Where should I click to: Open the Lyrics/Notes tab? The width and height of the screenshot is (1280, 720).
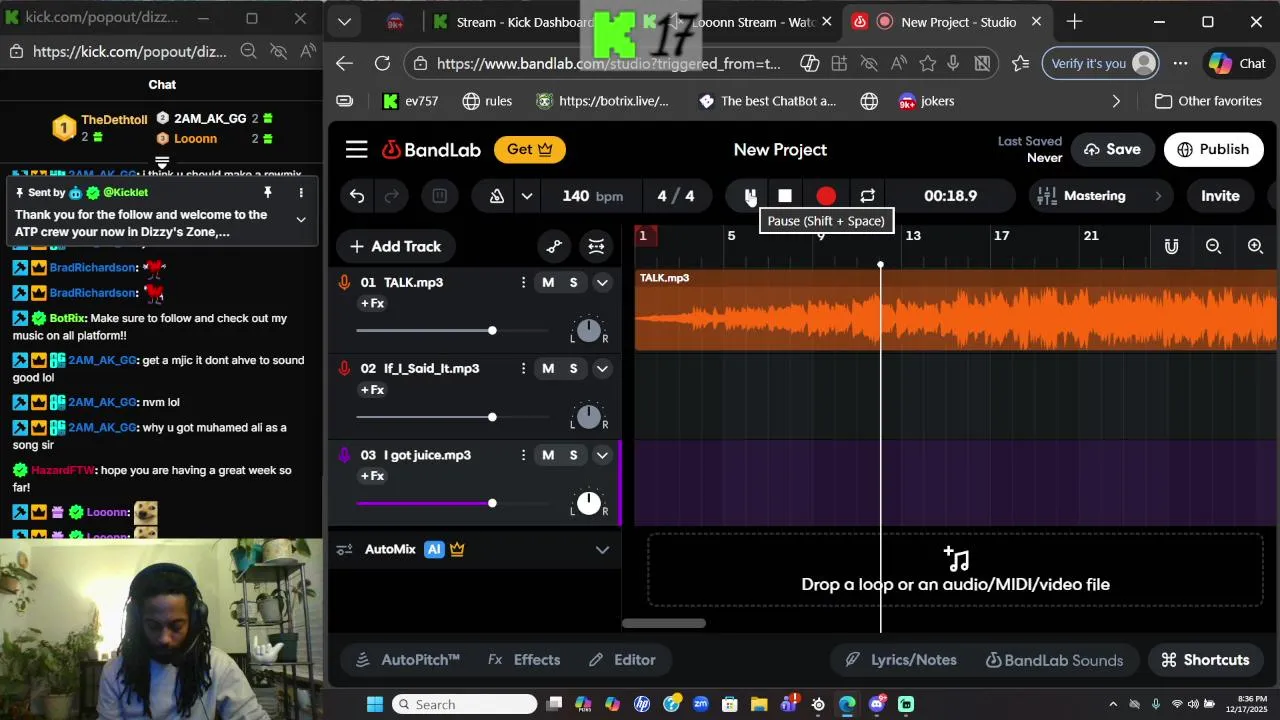coord(900,660)
